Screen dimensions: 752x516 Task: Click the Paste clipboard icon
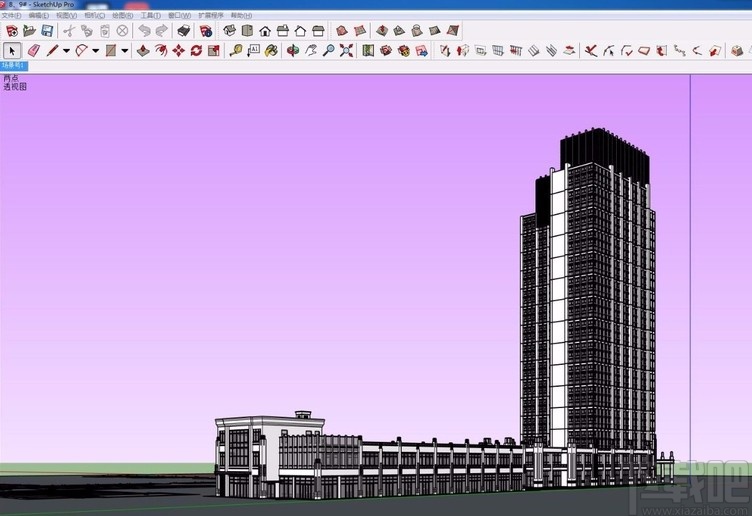click(105, 31)
